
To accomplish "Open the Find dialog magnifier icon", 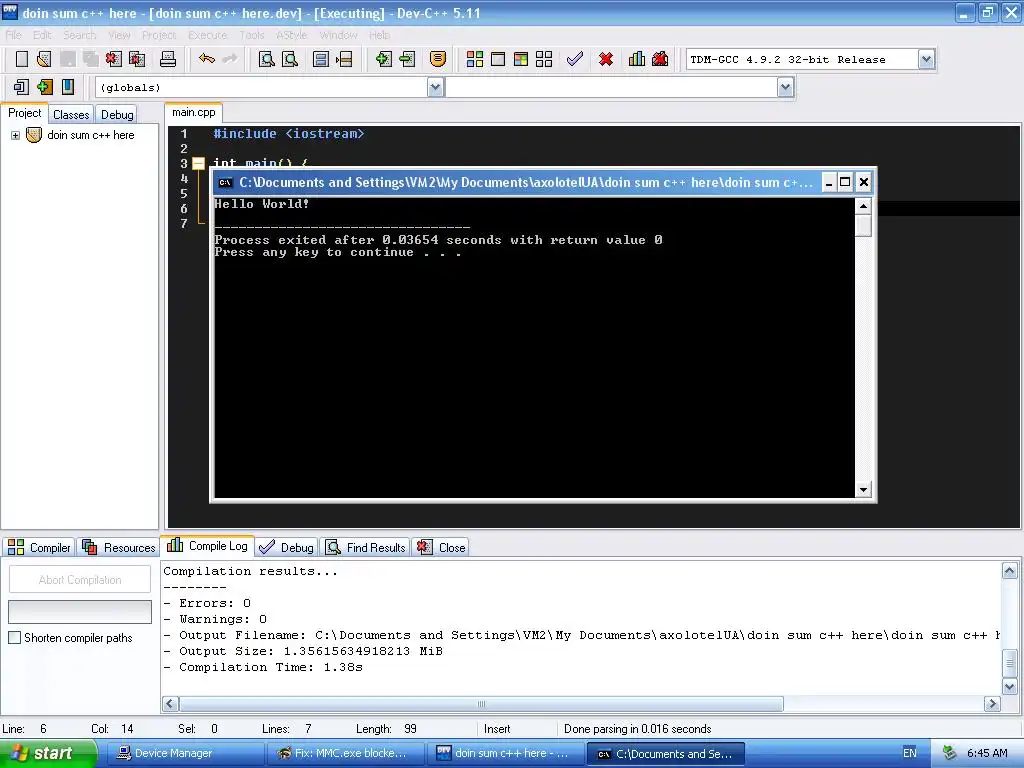I will click(266, 59).
